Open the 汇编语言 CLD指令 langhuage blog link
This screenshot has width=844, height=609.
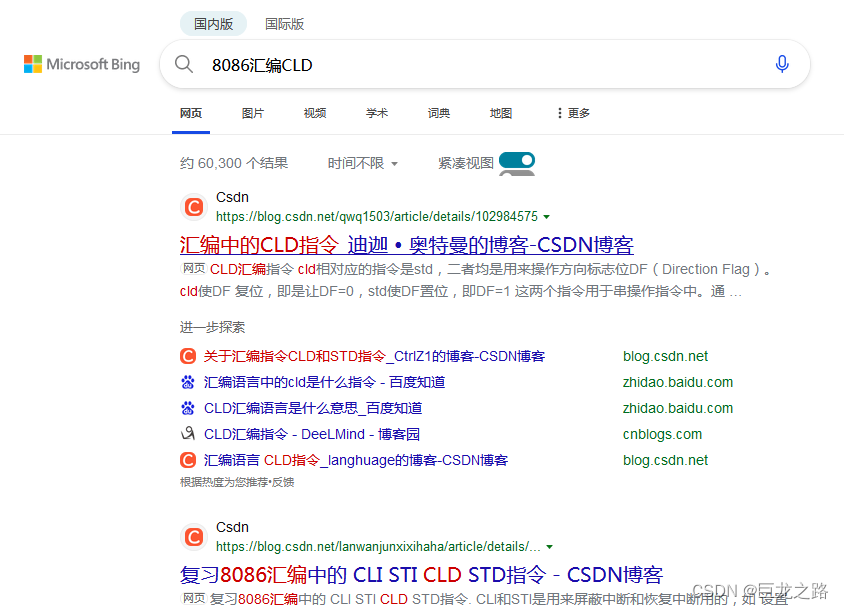coord(356,460)
